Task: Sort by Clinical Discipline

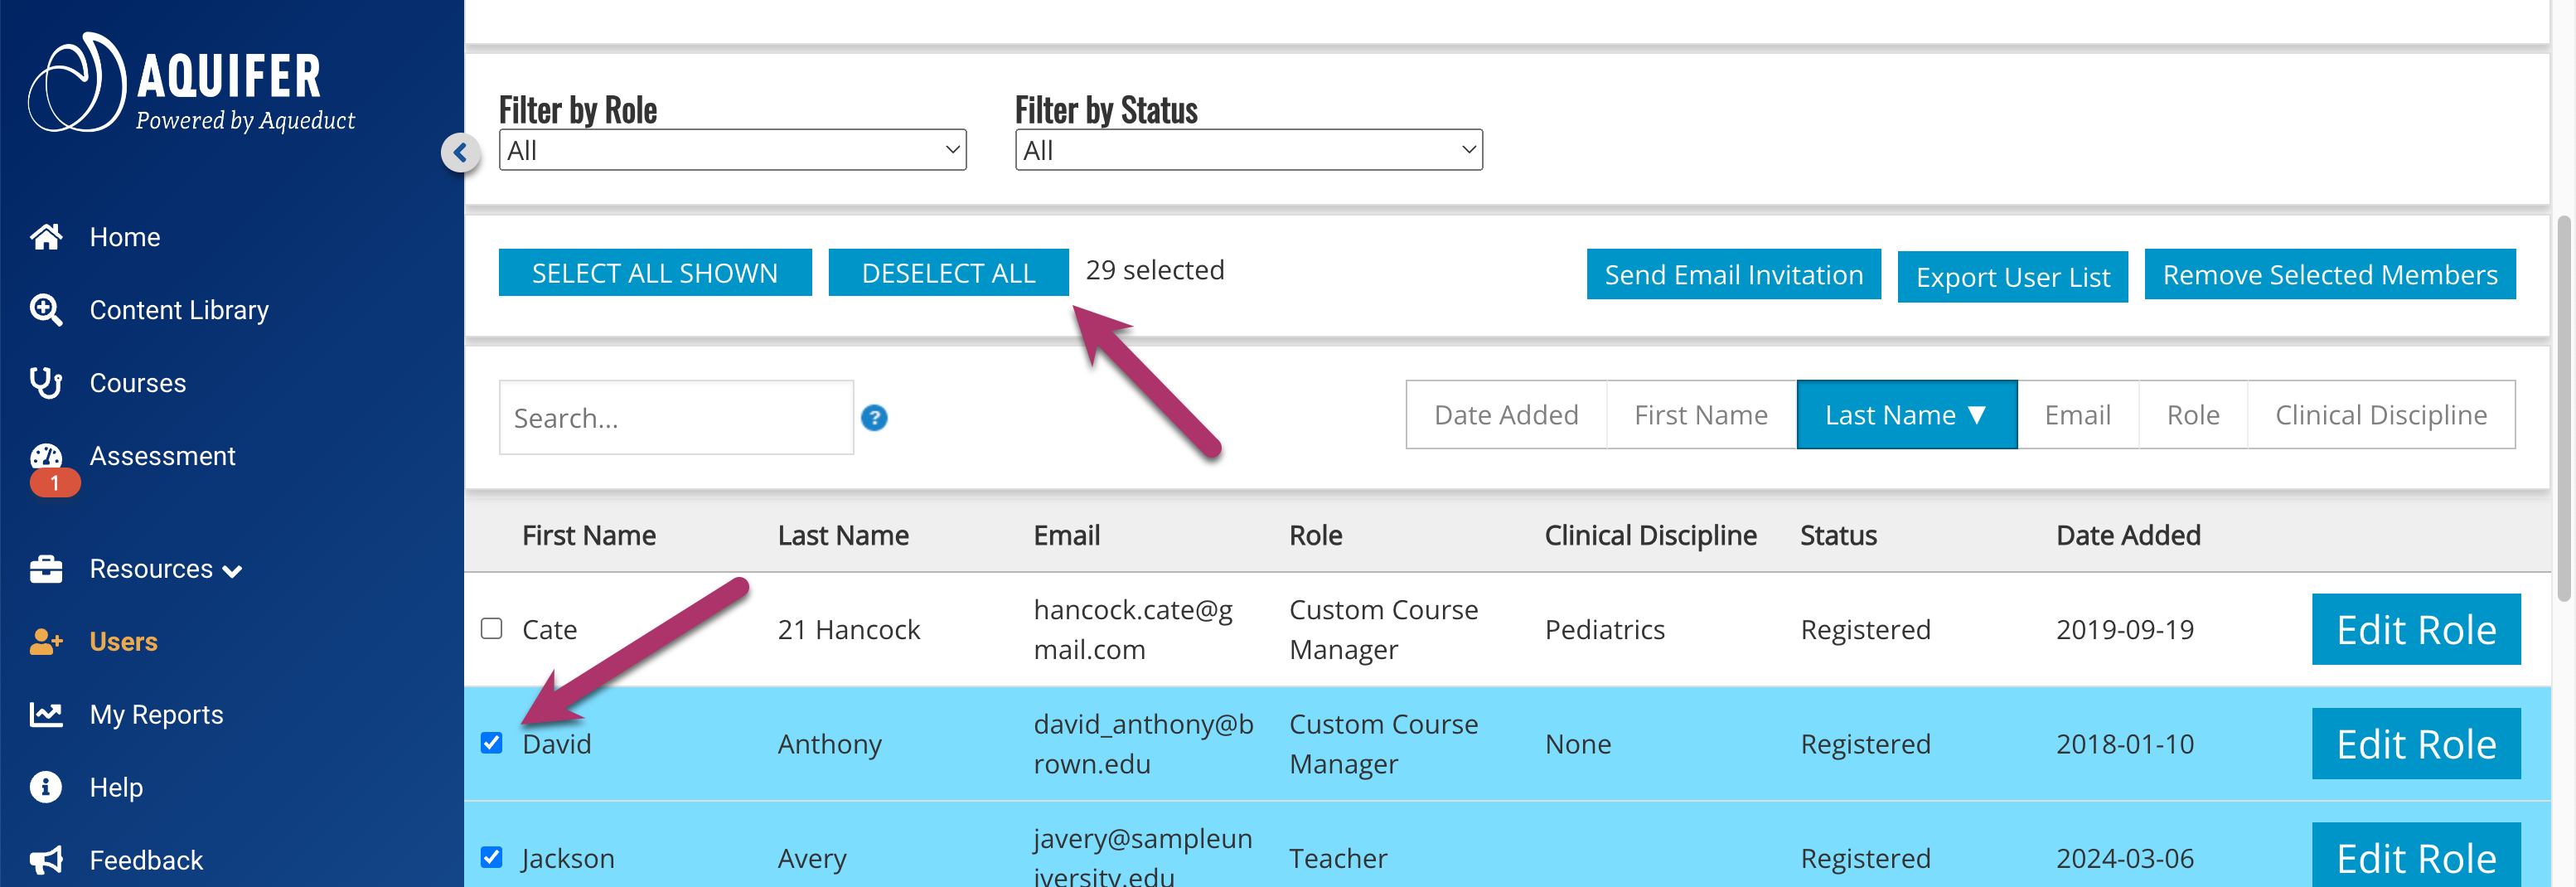Action: [2381, 415]
